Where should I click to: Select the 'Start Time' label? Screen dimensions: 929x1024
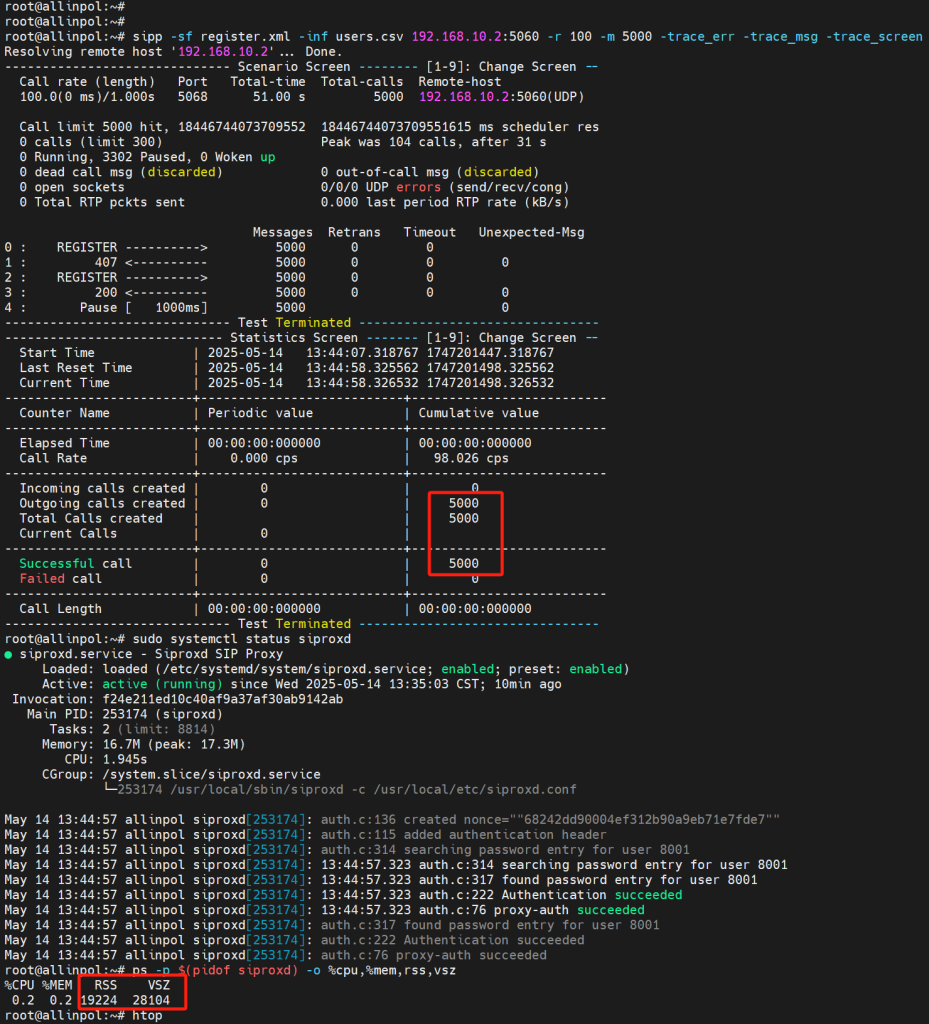57,353
